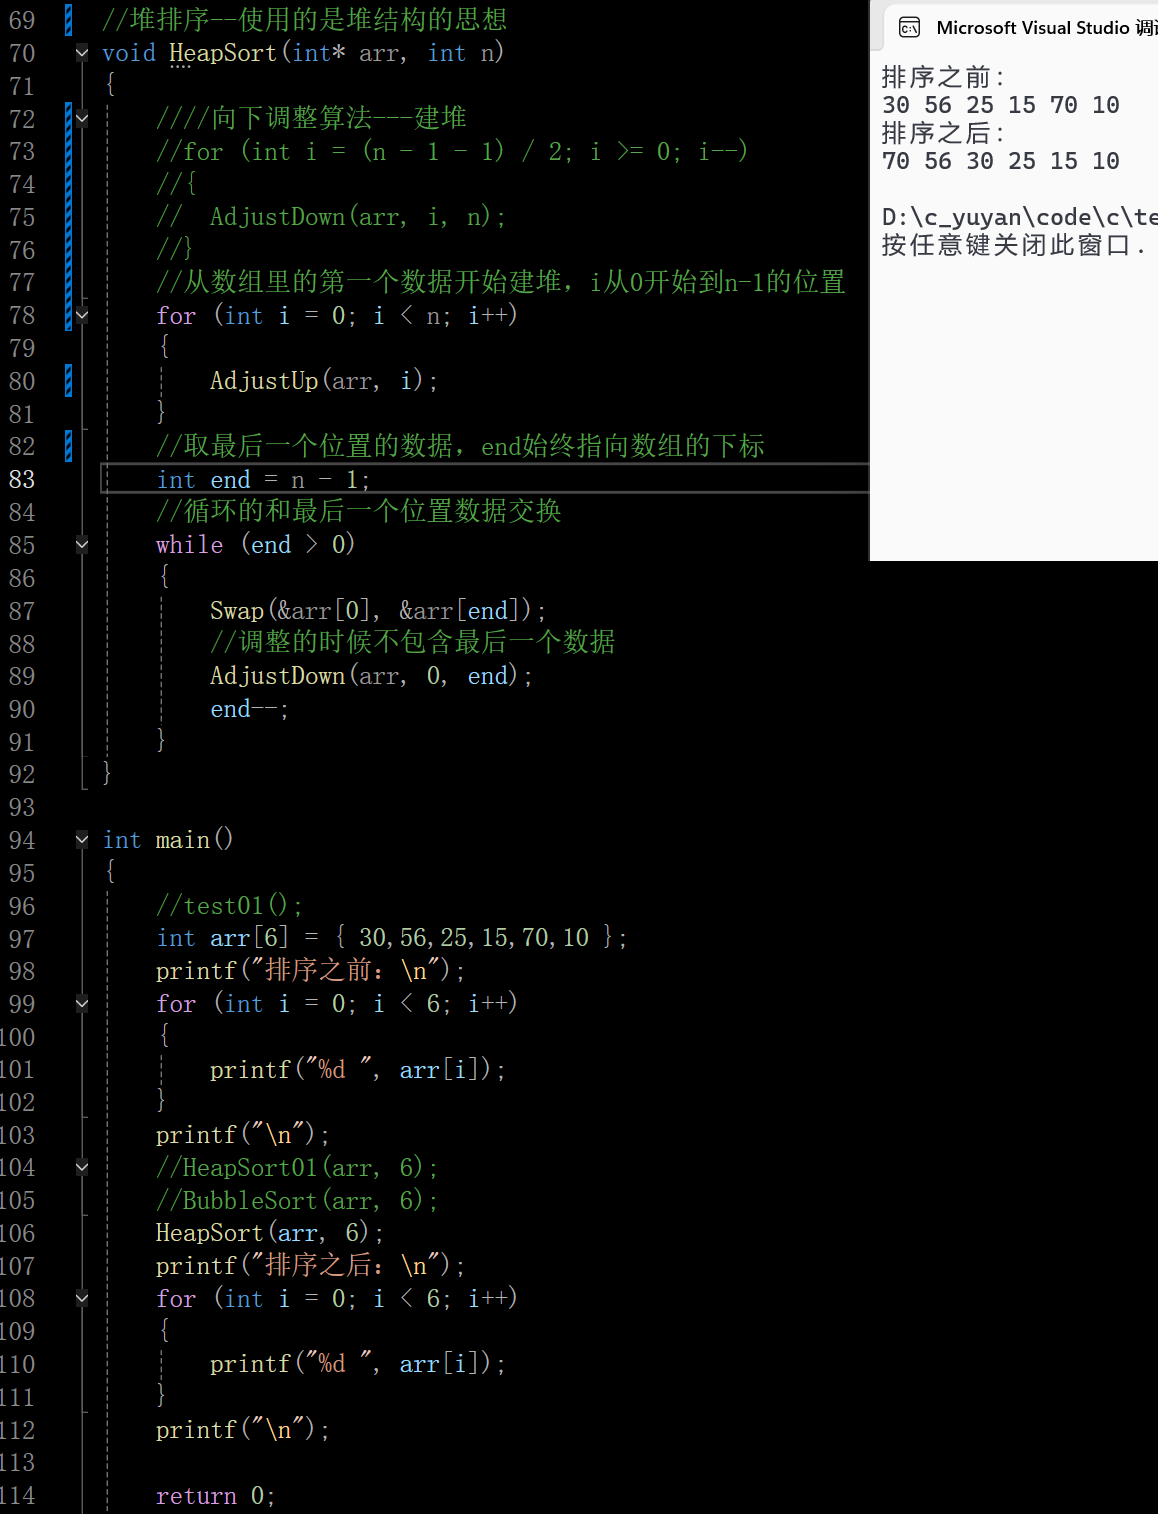The image size is (1158, 1514).
Task: Collapse the for loop at line 99
Action: 82,1003
